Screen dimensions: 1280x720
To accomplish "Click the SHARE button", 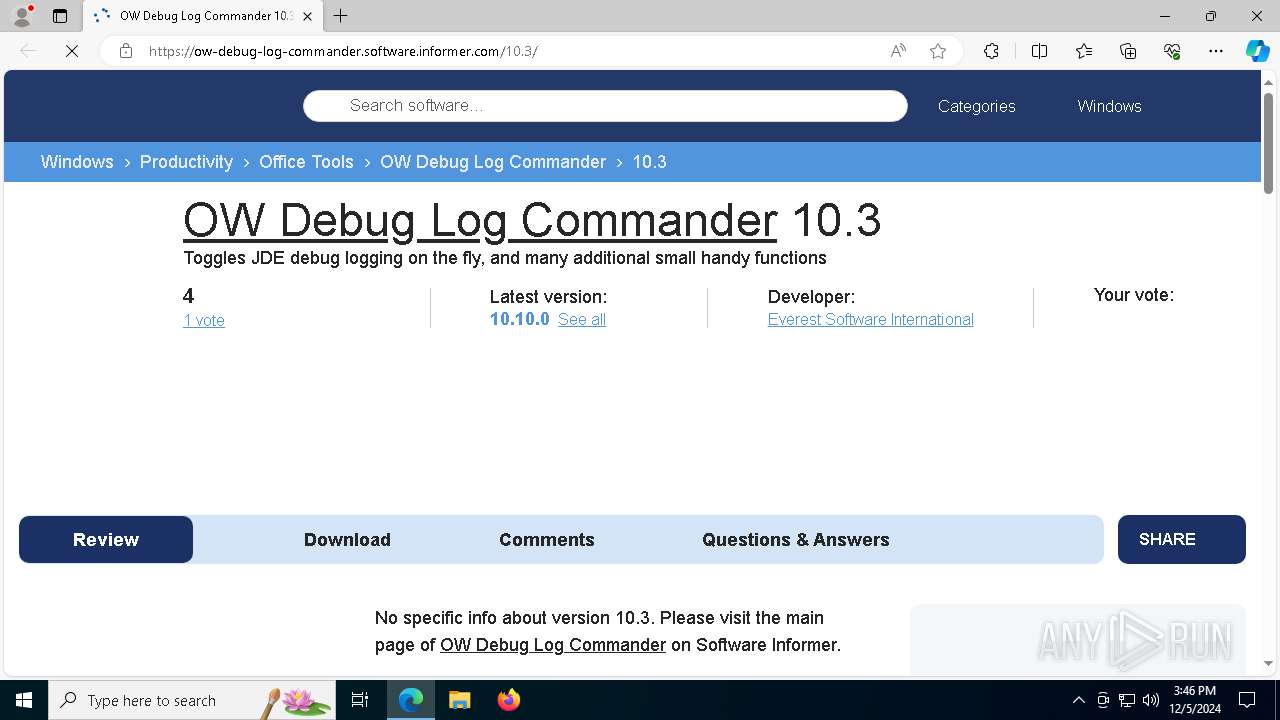I will (1182, 539).
